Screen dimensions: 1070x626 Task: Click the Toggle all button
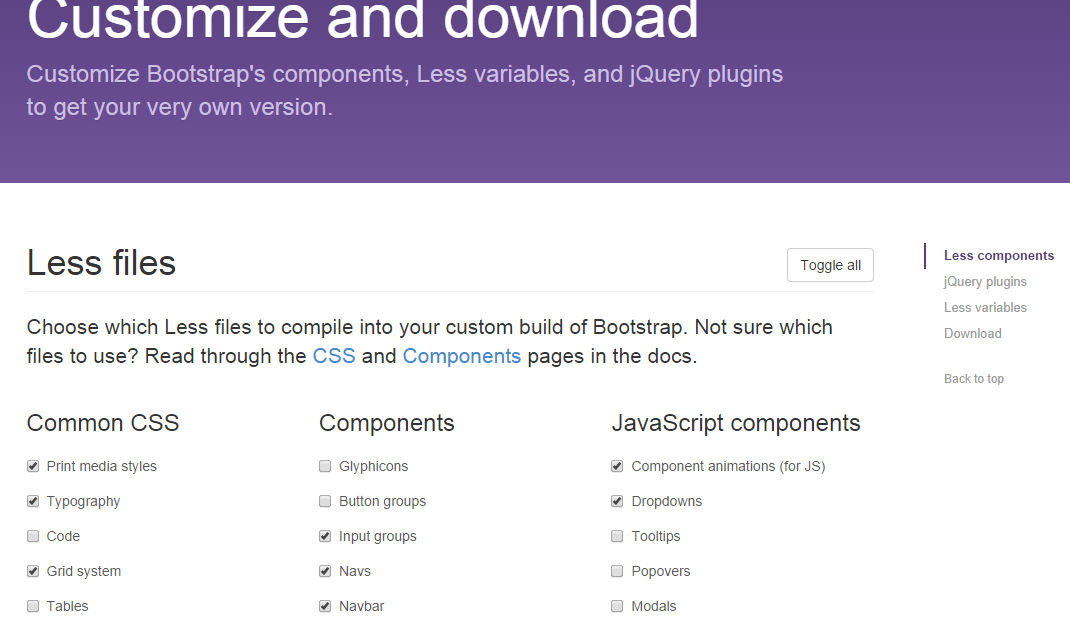830,265
